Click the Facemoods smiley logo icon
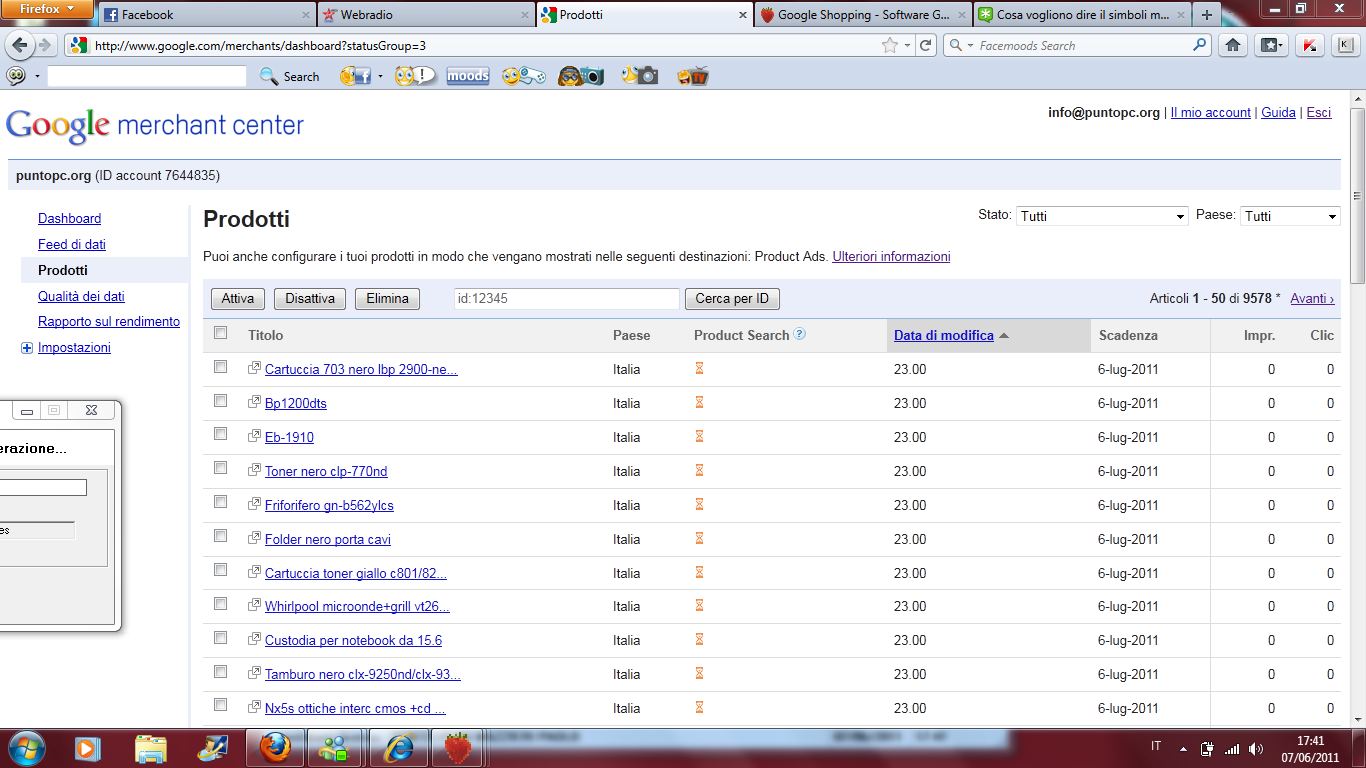1366x768 pixels. click(17, 76)
